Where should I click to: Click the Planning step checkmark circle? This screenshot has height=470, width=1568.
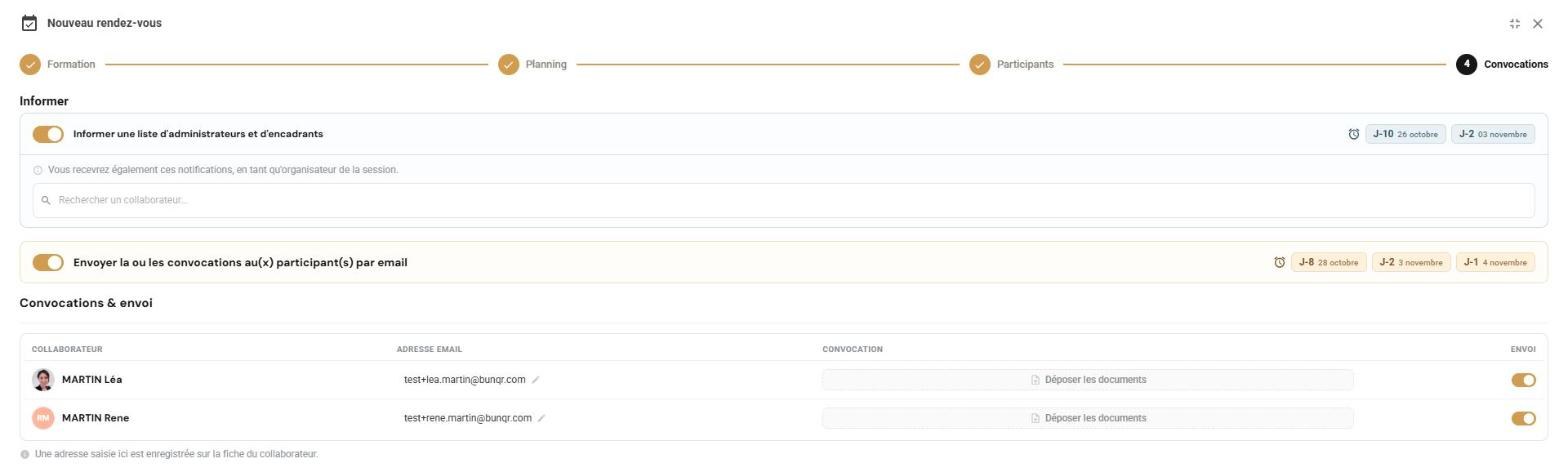509,64
